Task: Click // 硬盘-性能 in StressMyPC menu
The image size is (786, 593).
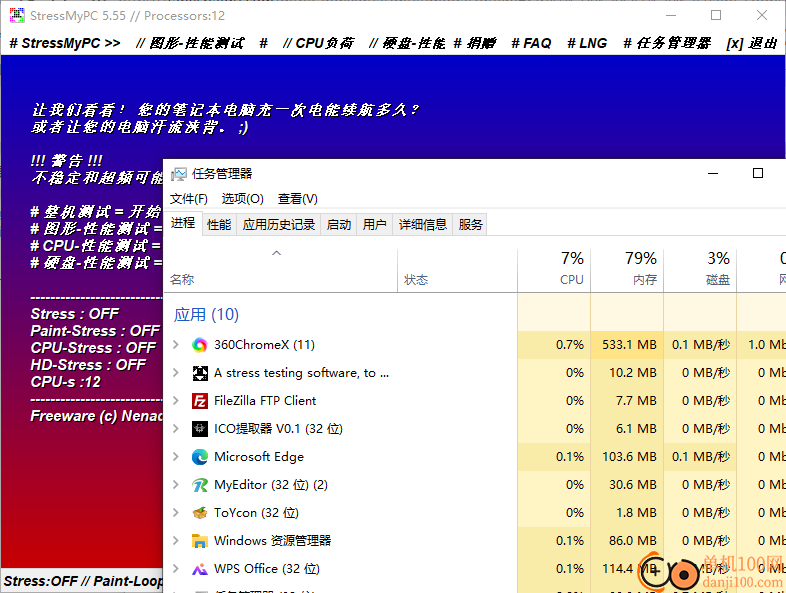Action: point(407,44)
